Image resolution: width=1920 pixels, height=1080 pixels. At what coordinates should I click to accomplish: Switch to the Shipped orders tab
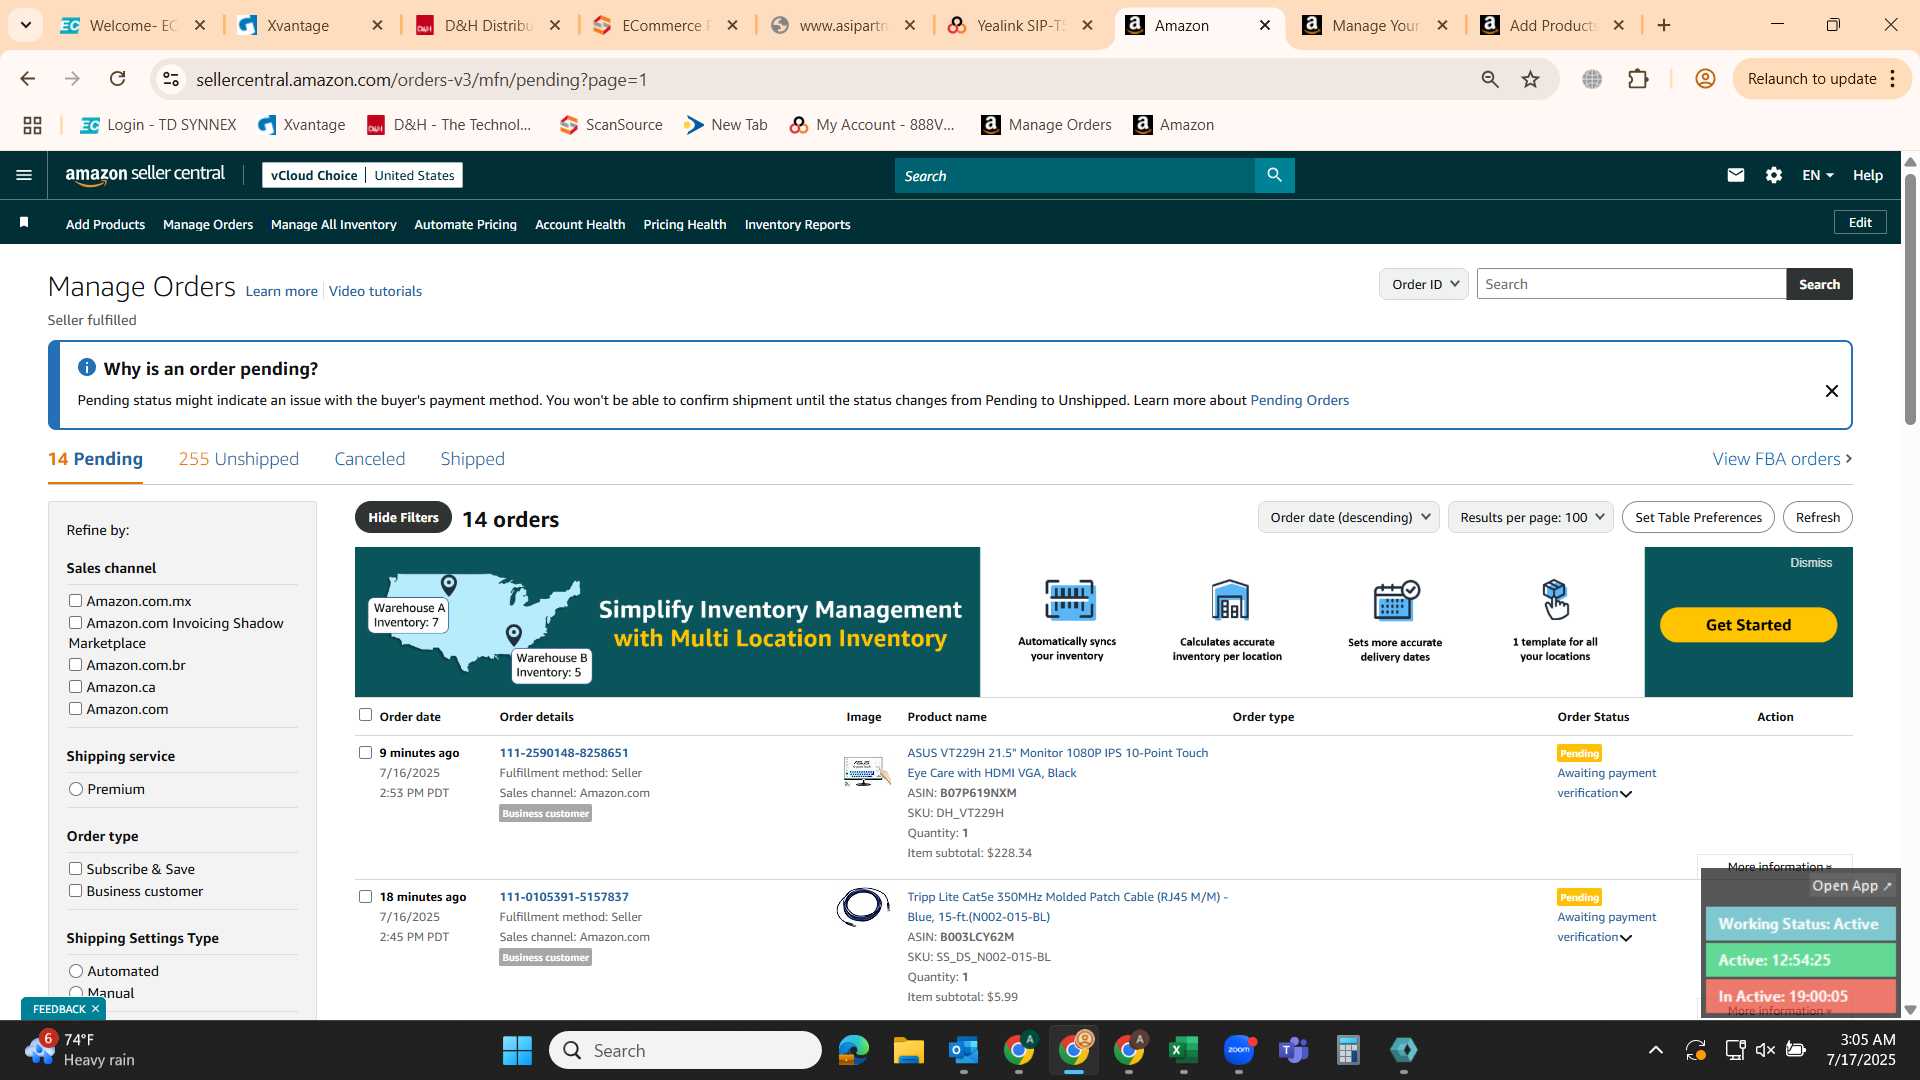[472, 459]
